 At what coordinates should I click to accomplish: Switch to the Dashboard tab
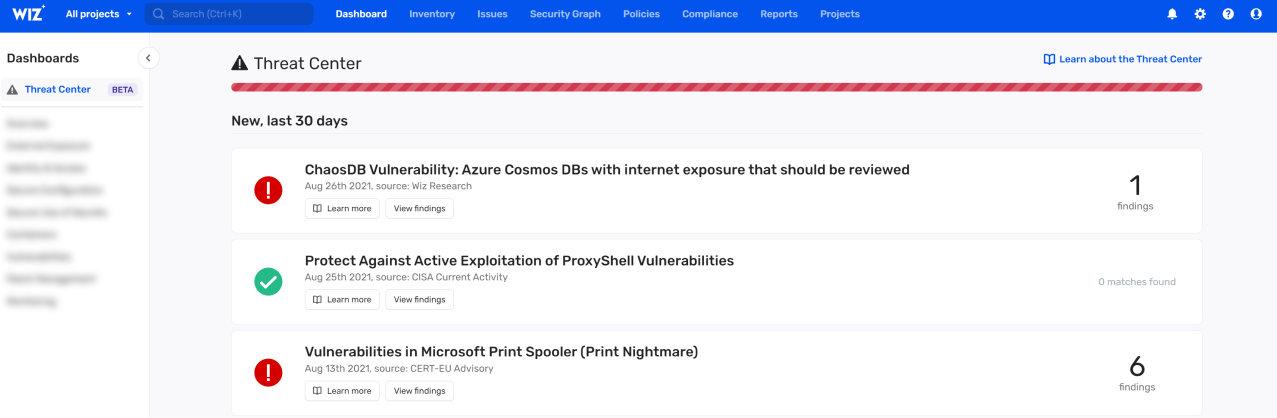[x=361, y=14]
